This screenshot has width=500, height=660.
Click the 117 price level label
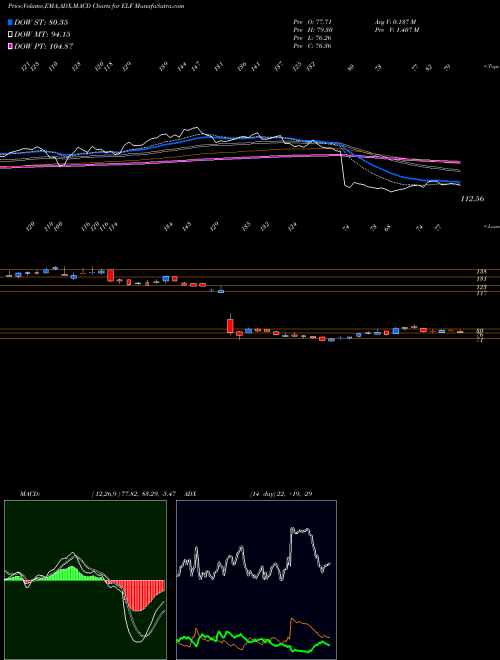click(x=481, y=293)
